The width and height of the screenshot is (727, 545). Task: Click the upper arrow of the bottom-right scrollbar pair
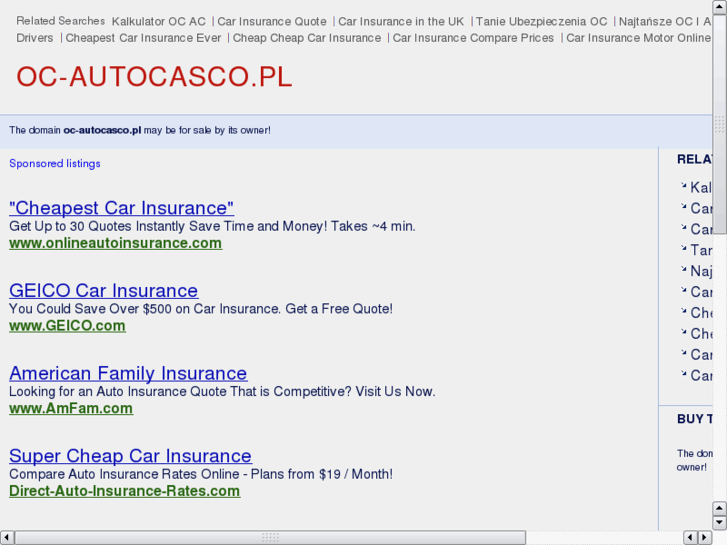[x=719, y=508]
